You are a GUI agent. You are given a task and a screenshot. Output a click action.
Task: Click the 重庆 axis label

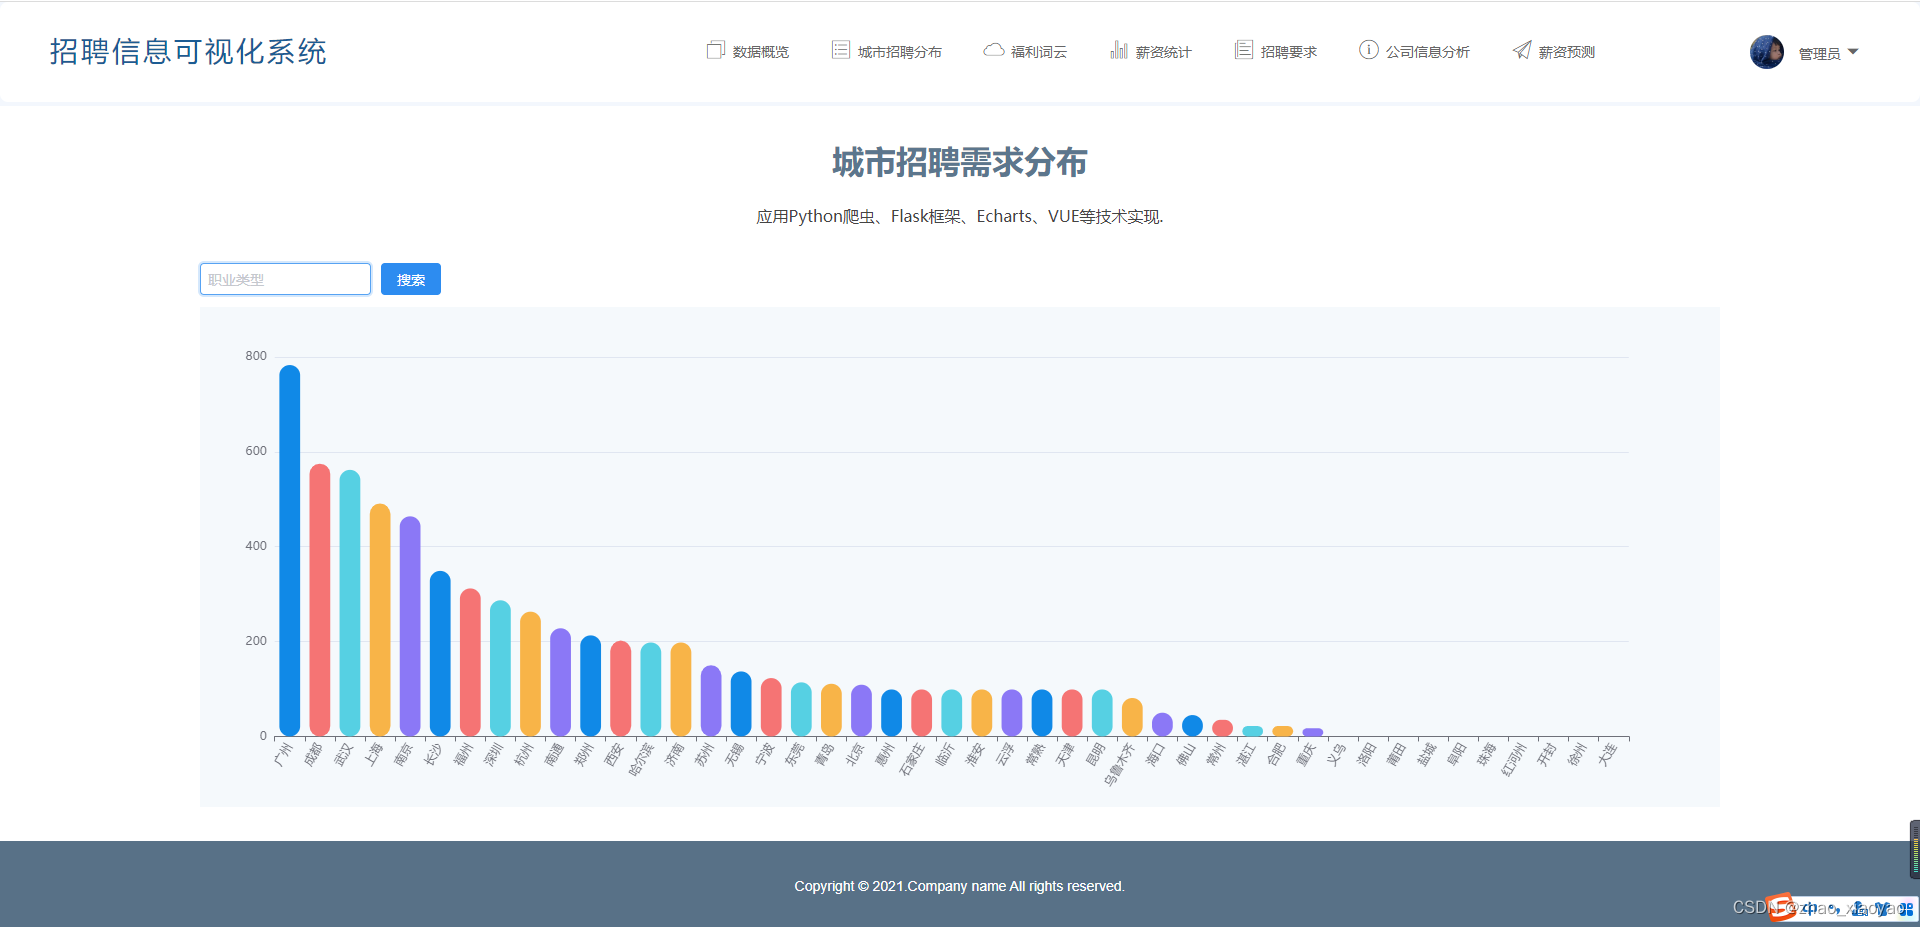click(1306, 755)
